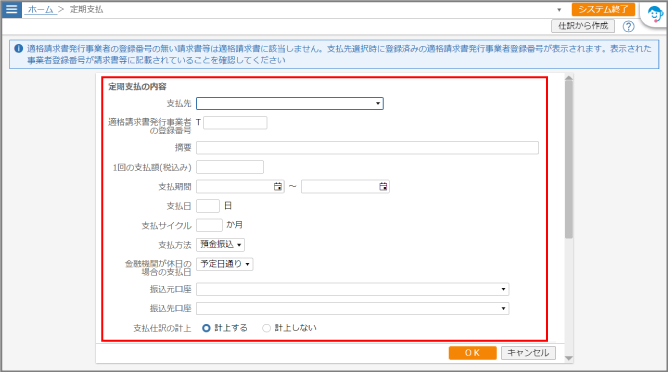Open the help question mark icon
The height and width of the screenshot is (372, 668).
628,26
